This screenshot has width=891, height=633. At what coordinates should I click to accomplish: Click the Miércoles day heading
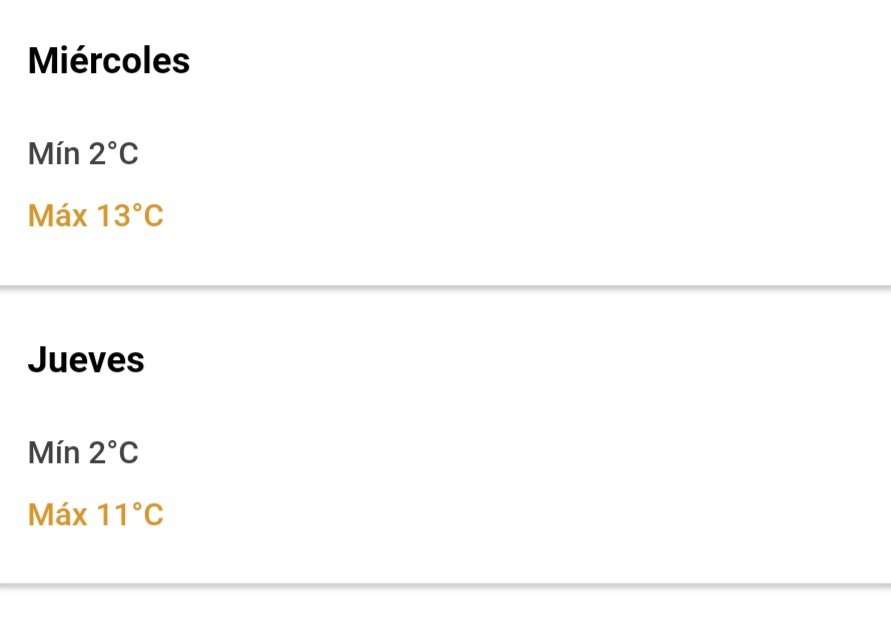[108, 61]
